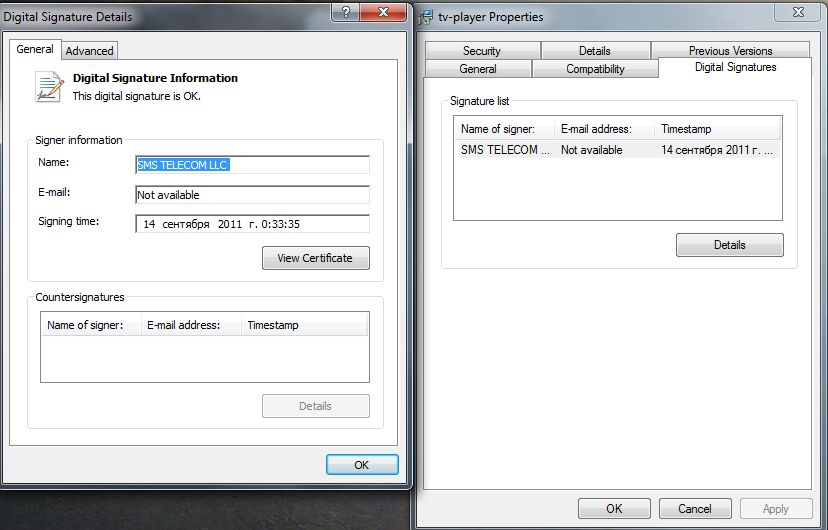Open the Security tab
This screenshot has width=828, height=530.
pos(482,51)
